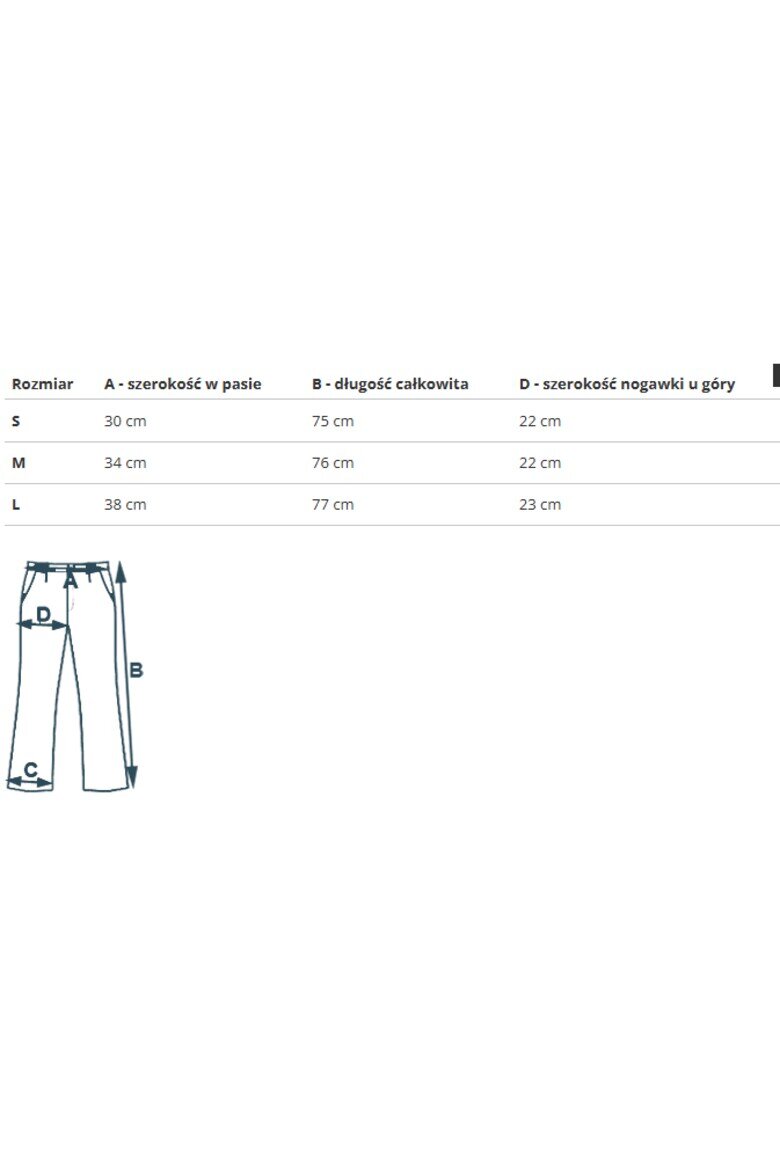The width and height of the screenshot is (780, 1170).
Task: Select the size M row label
Action: [19, 463]
